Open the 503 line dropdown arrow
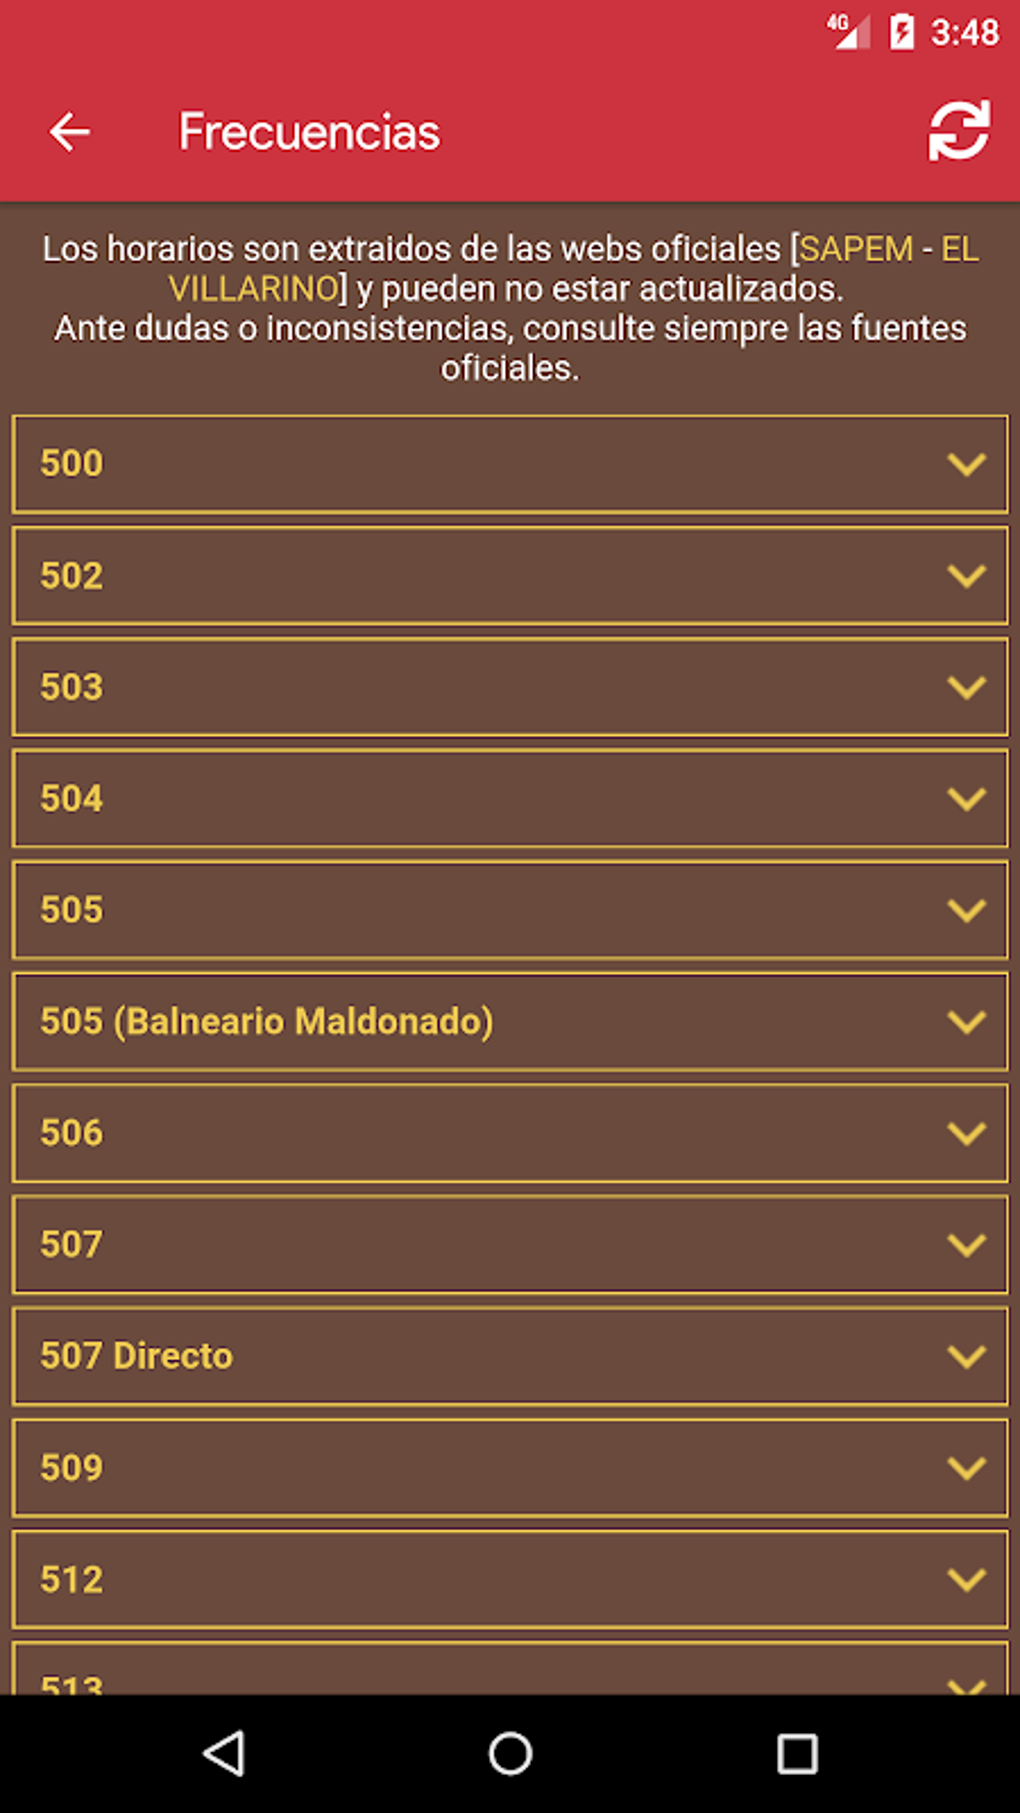Screen dimensions: 1020x1813 [966, 688]
